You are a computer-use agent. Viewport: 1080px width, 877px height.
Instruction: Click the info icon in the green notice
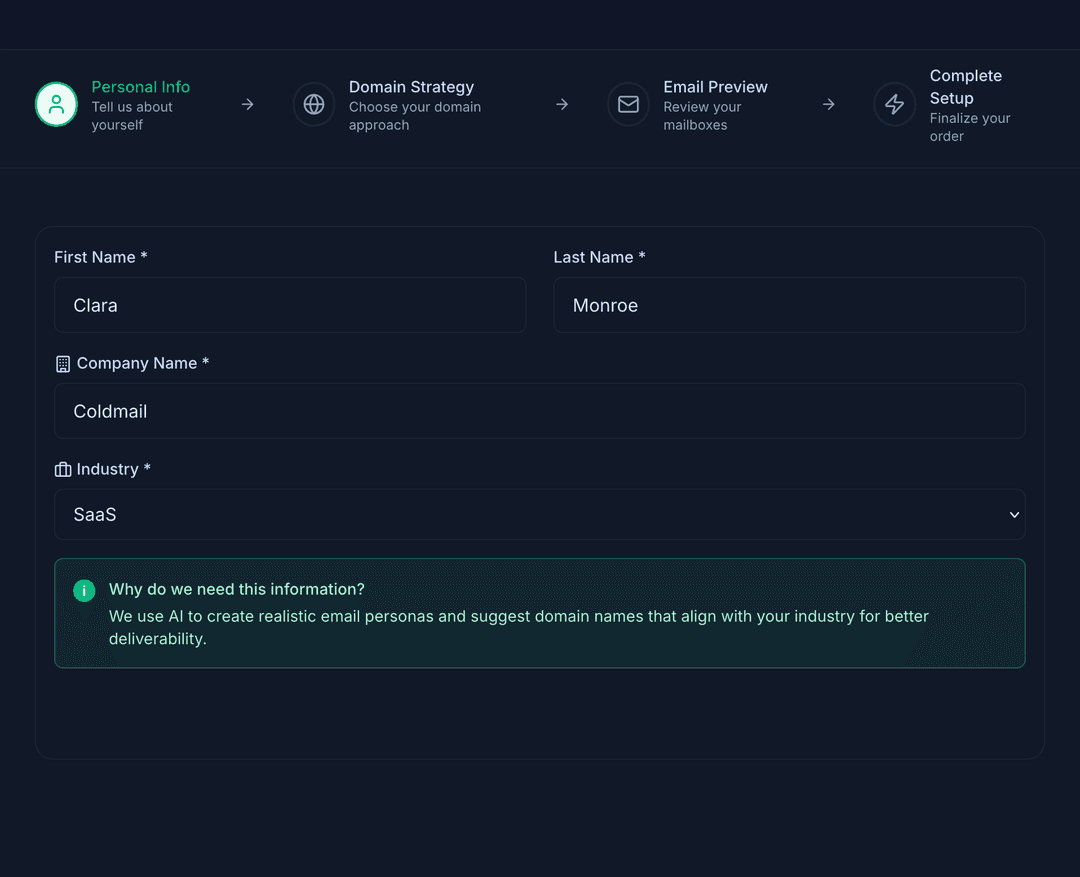84,591
